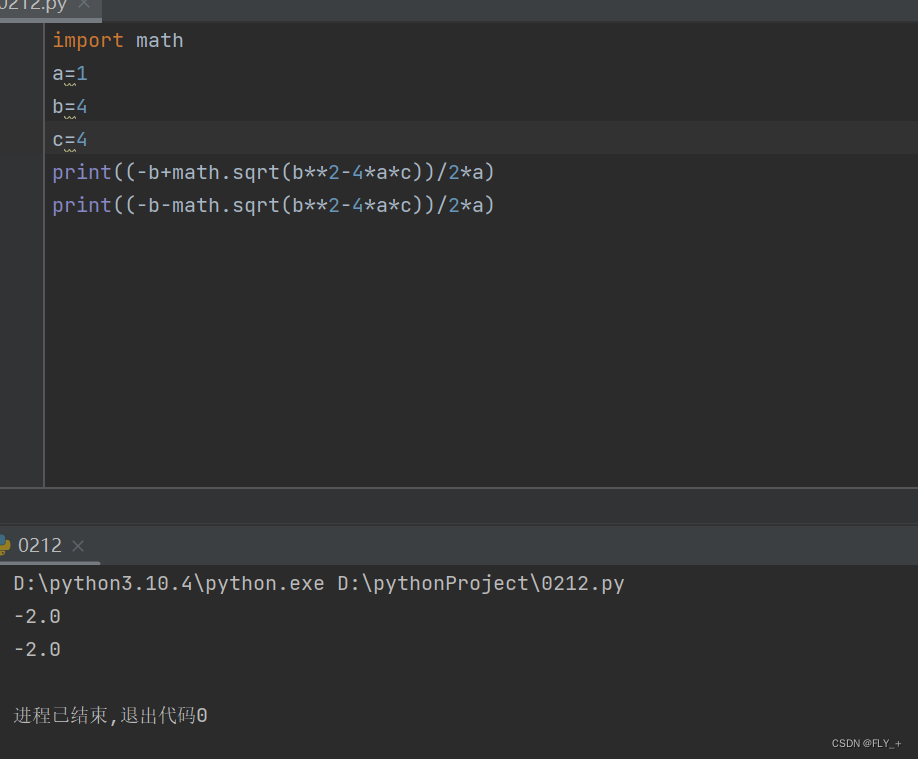This screenshot has width=918, height=759.
Task: Switch to the 0212 run tool window tab
Action: coord(38,545)
